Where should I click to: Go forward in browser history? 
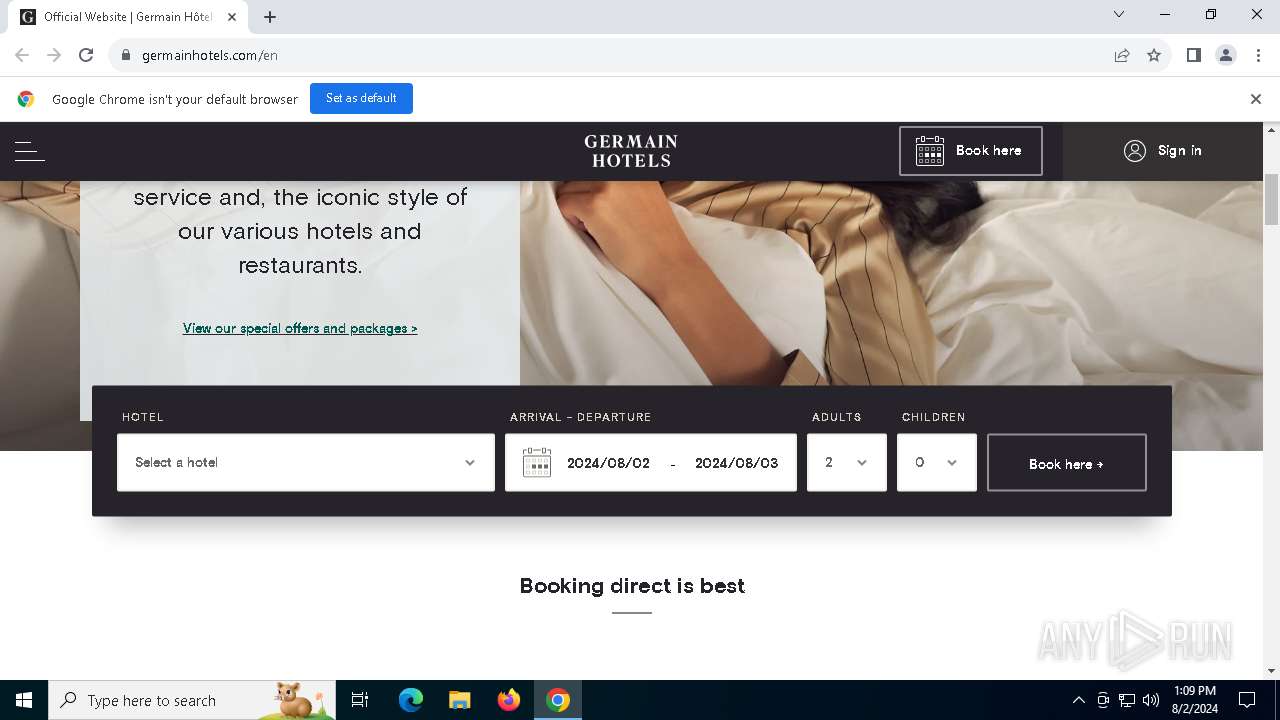(x=54, y=55)
